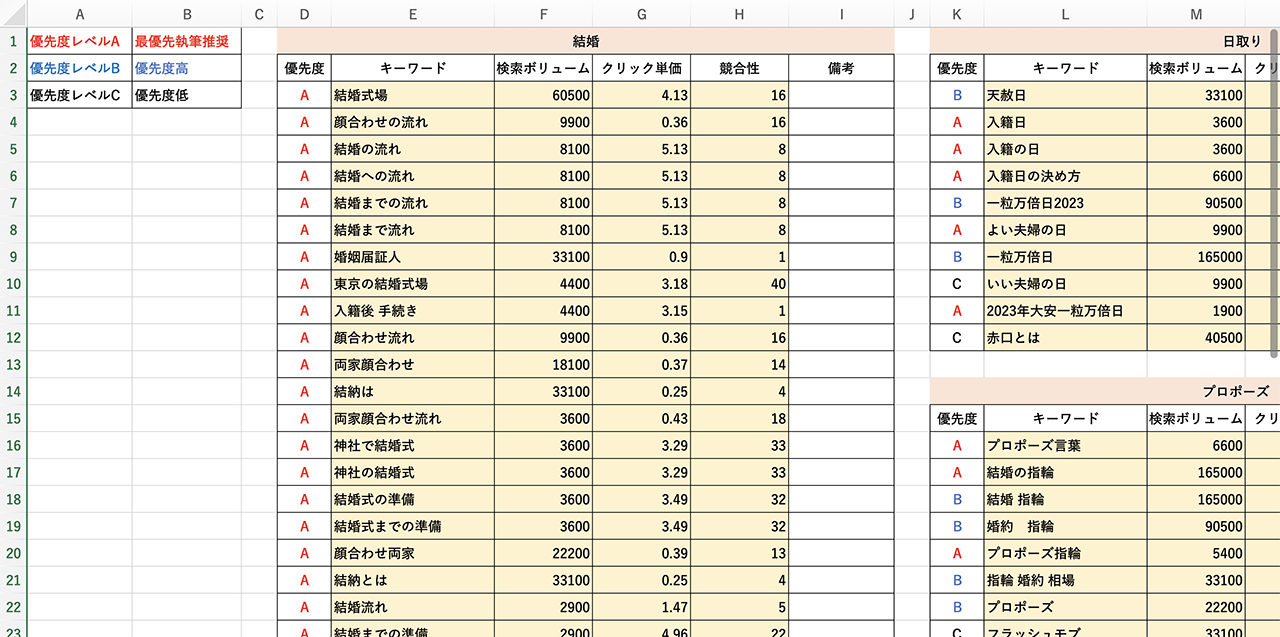
Task: Click keyword cell 結納は
Action: [x=413, y=392]
